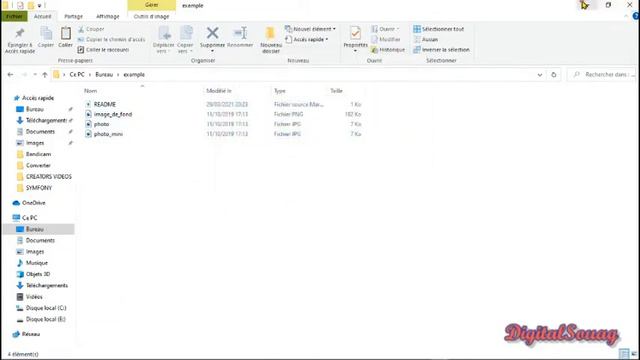Open the Converter folder

[38, 165]
